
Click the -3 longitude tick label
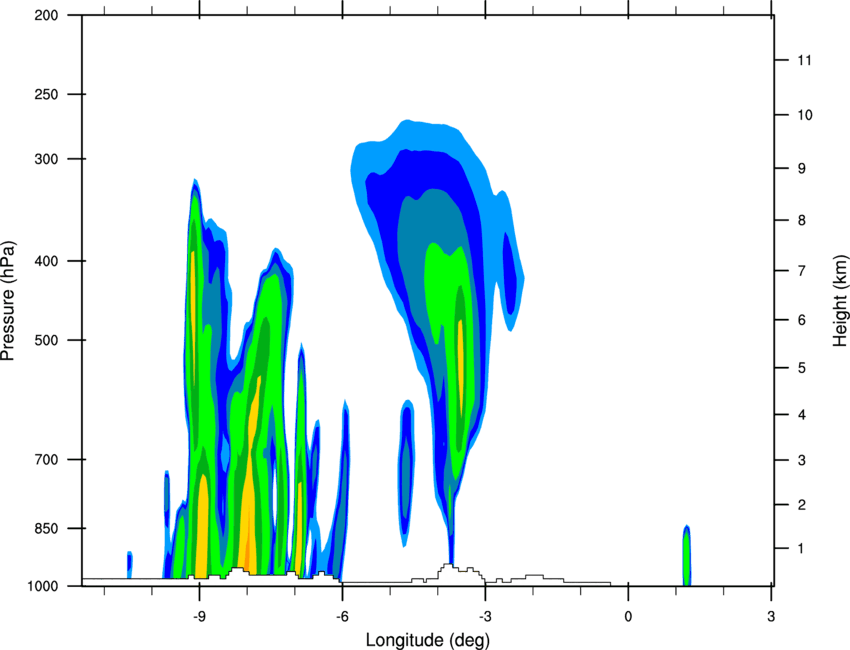485,616
